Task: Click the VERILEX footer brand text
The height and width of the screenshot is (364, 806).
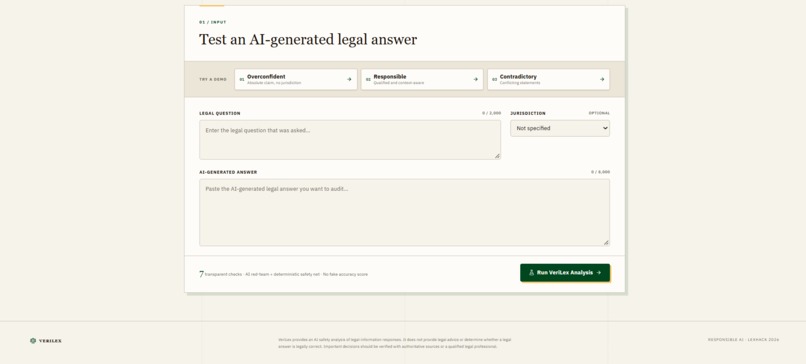Action: (50, 341)
